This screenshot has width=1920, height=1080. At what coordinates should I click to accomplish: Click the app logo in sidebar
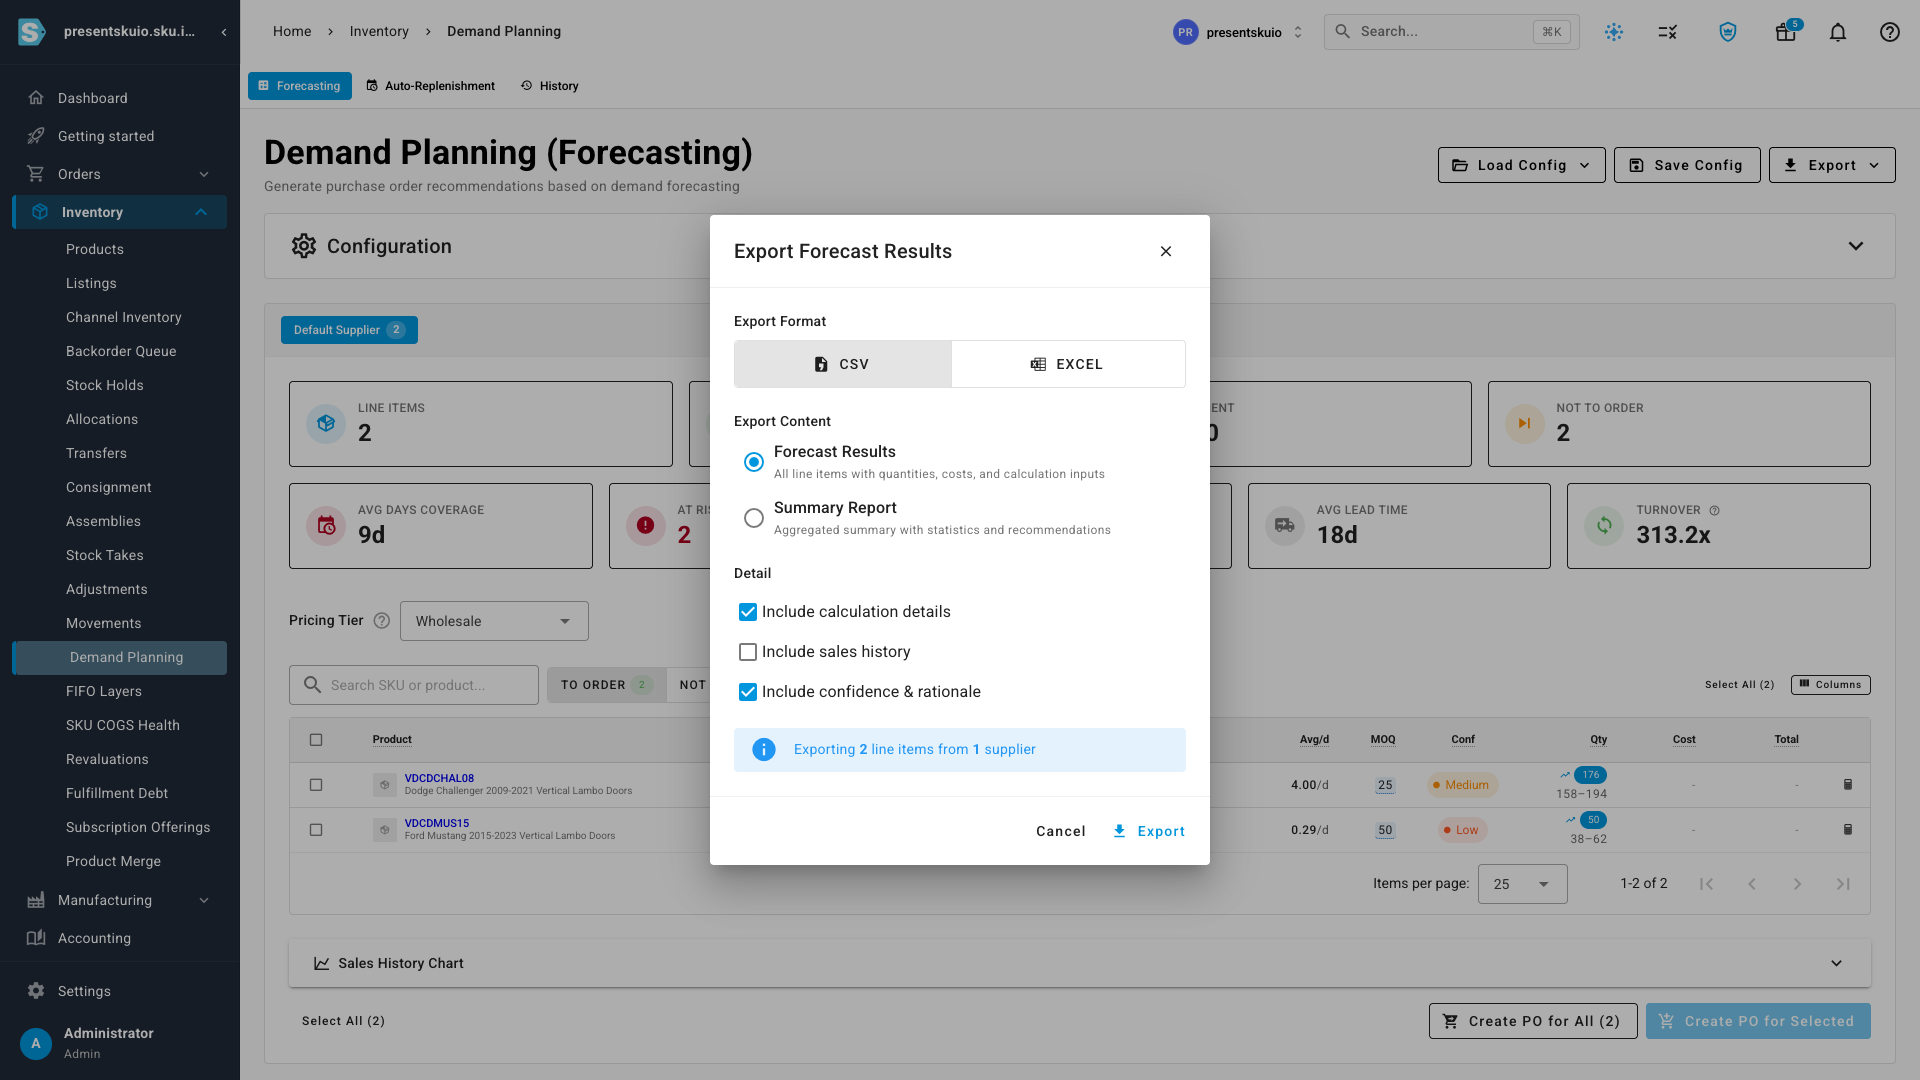click(x=32, y=32)
